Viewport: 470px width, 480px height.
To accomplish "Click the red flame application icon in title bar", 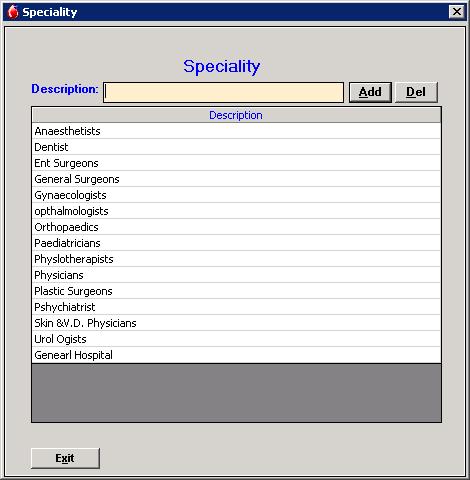I will (x=13, y=12).
